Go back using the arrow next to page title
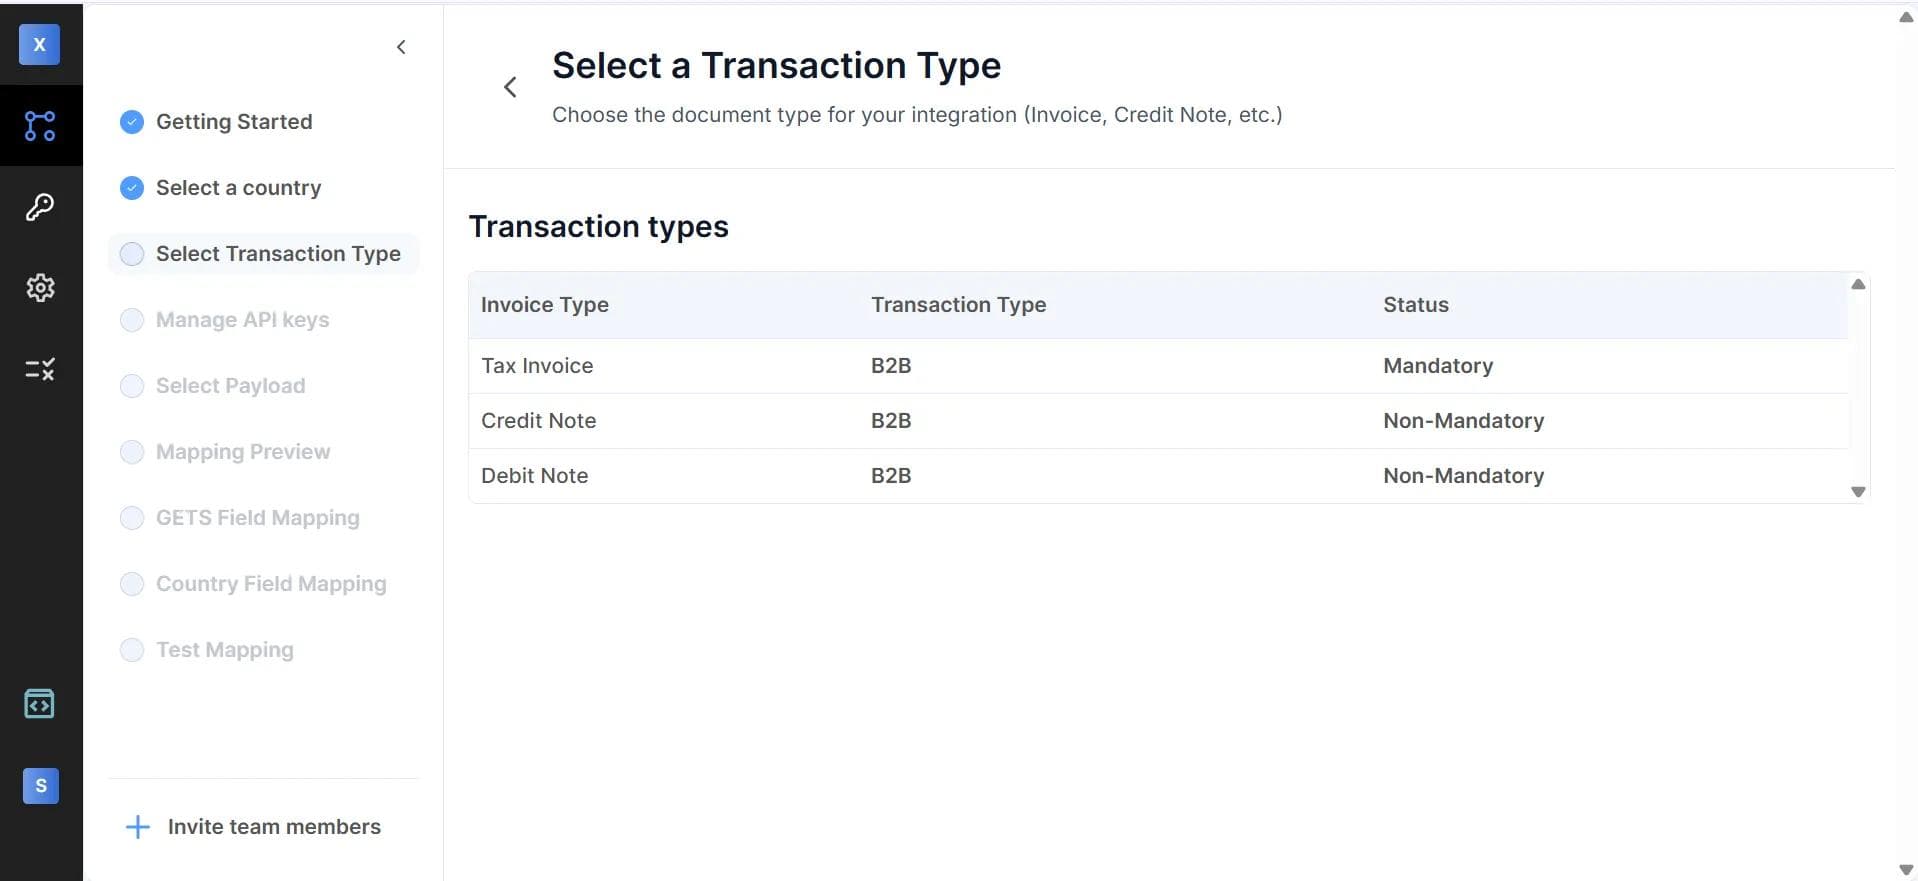 510,87
